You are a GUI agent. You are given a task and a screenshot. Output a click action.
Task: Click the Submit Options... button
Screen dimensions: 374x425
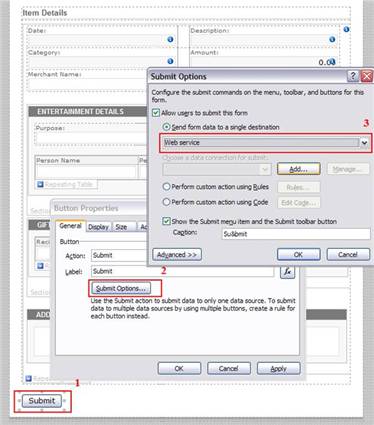[121, 288]
